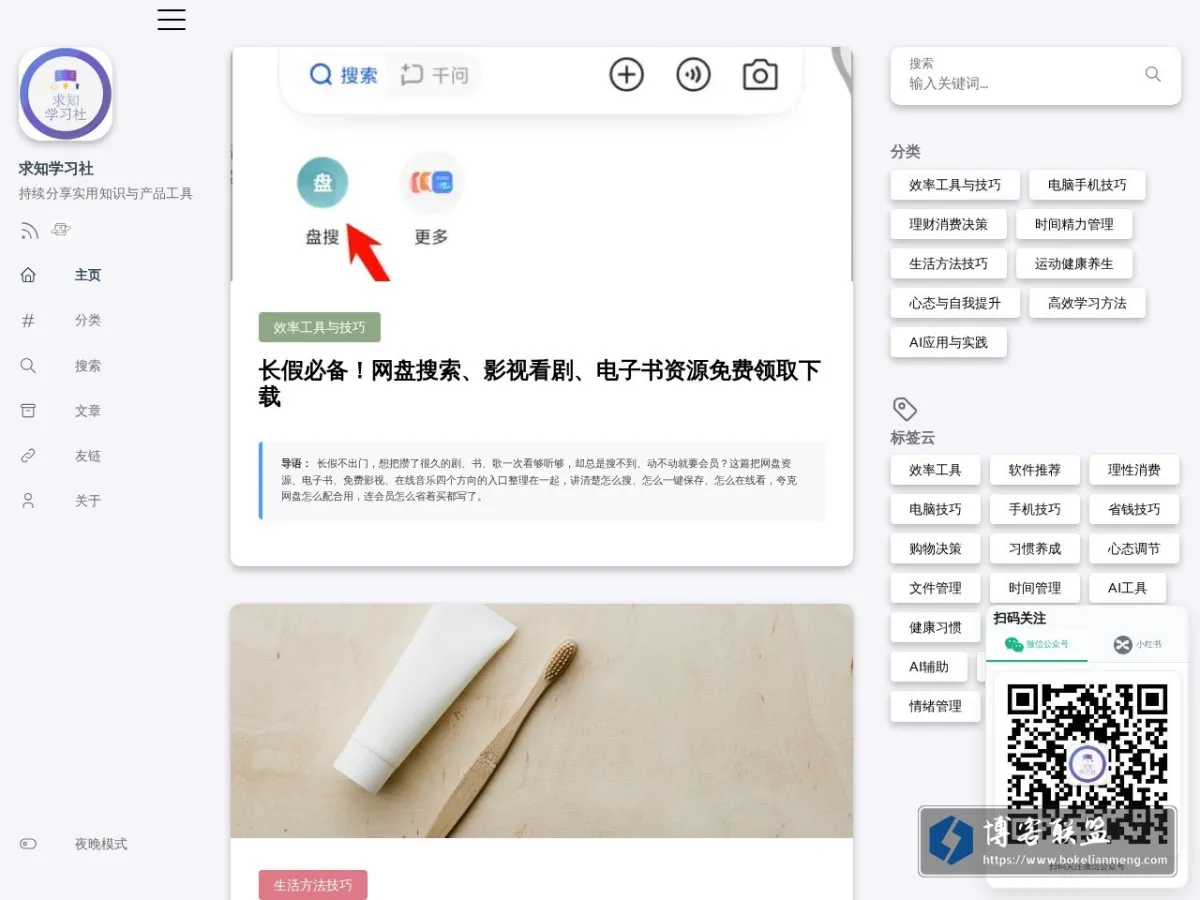Viewport: 1200px width, 900px height.
Task: Click the 情绪管理 tag
Action: [935, 706]
